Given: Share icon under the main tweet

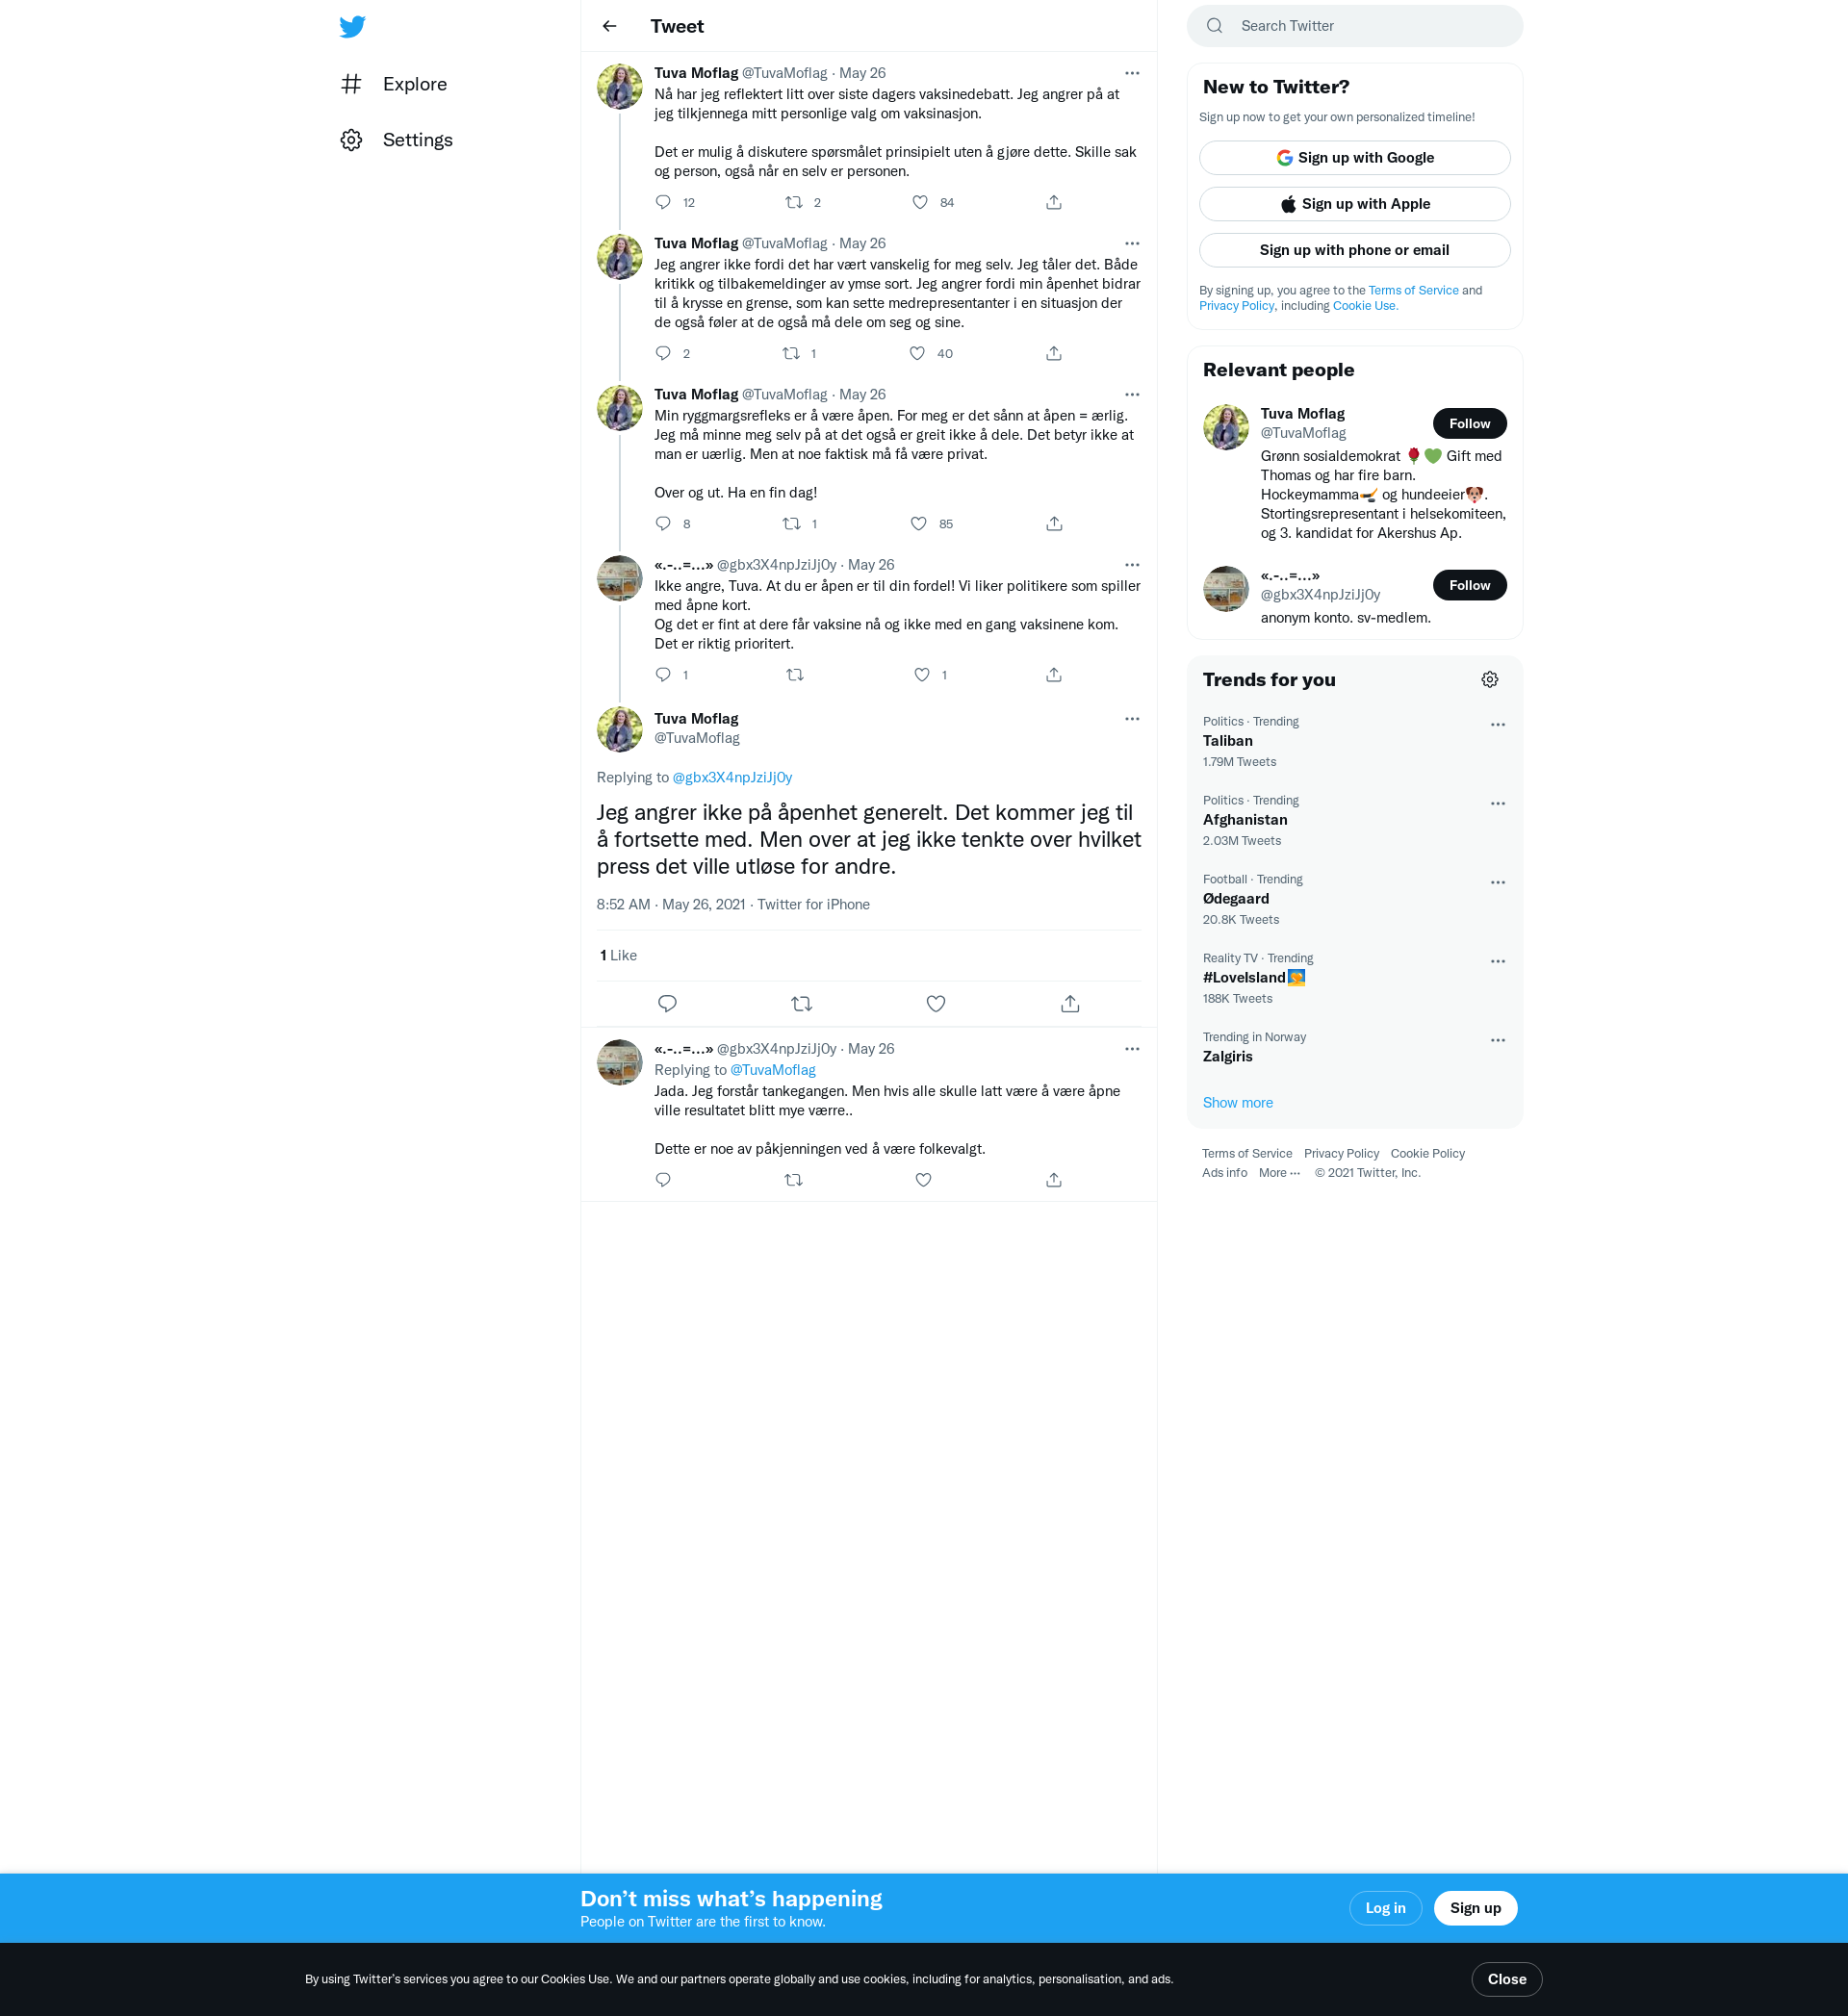Looking at the screenshot, I should [1070, 1004].
